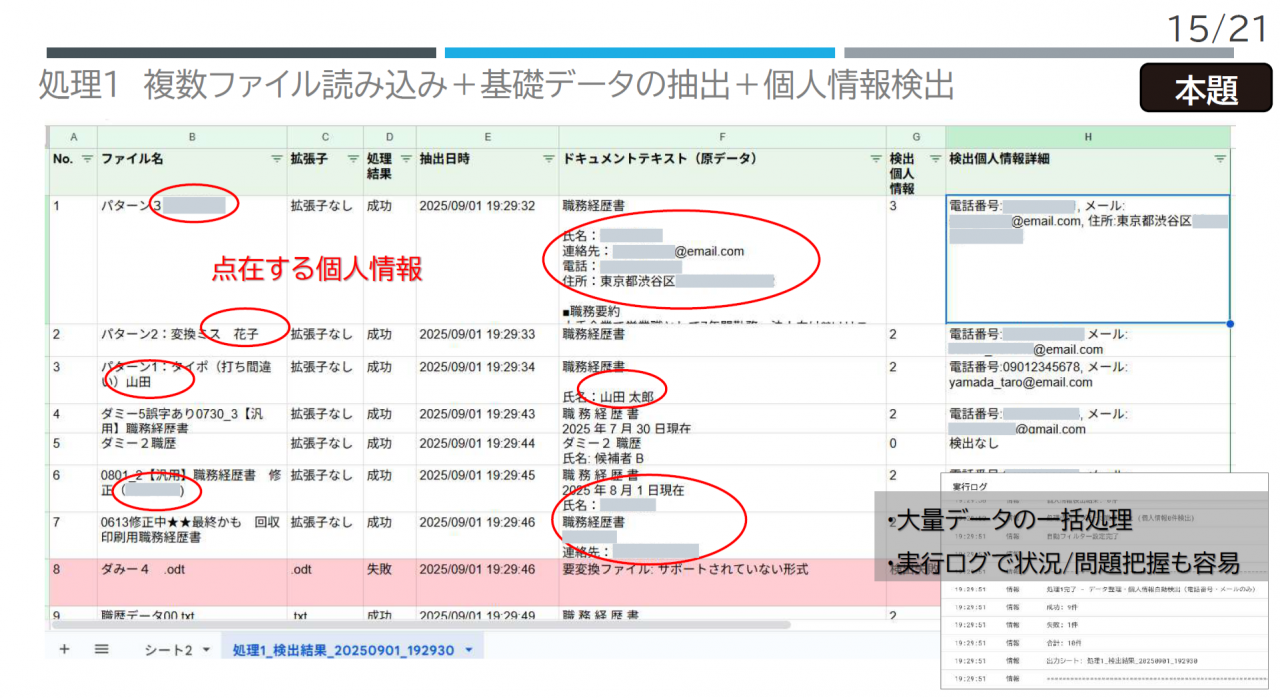This screenshot has width=1280, height=698.
Task: Click the fill handle of selected cell
Action: pyautogui.click(x=1229, y=323)
